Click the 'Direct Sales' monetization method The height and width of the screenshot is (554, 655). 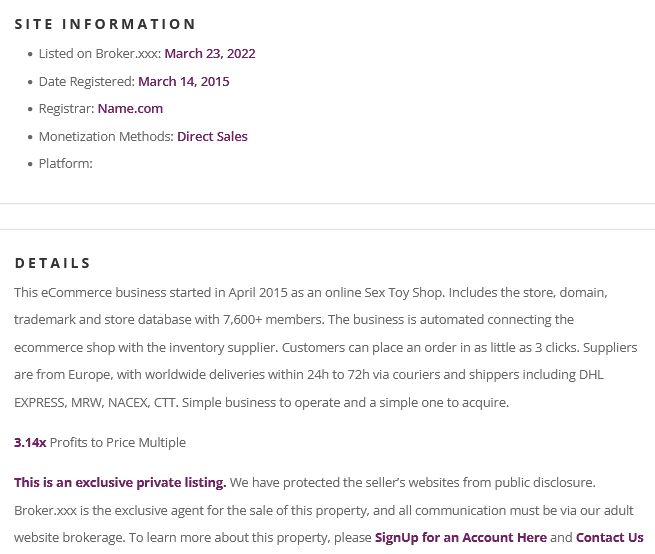click(212, 137)
